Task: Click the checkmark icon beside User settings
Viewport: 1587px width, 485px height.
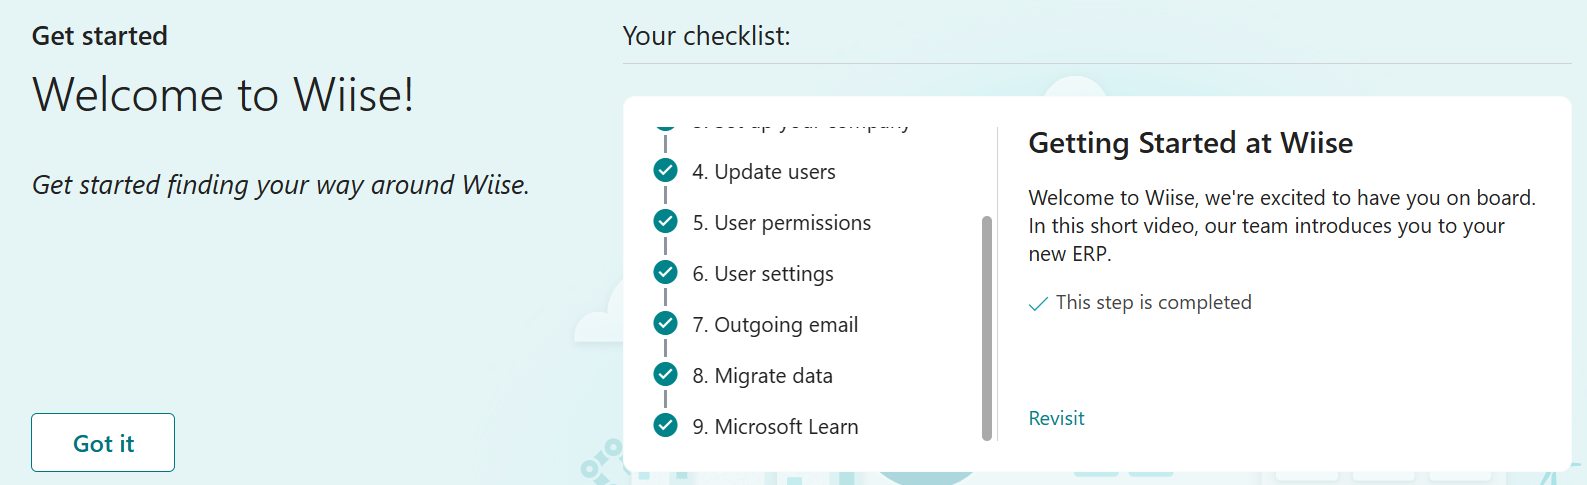Action: [x=665, y=273]
